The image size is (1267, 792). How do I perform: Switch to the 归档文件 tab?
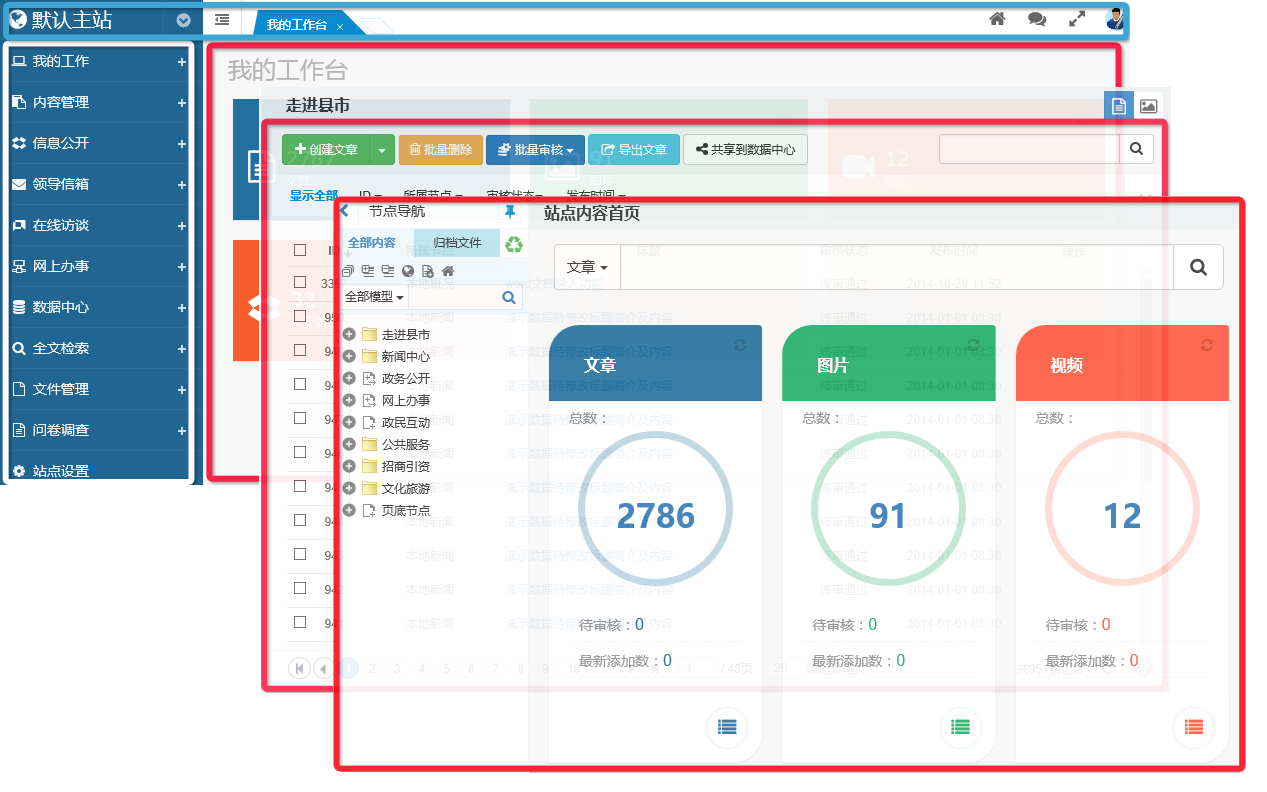pyautogui.click(x=457, y=243)
